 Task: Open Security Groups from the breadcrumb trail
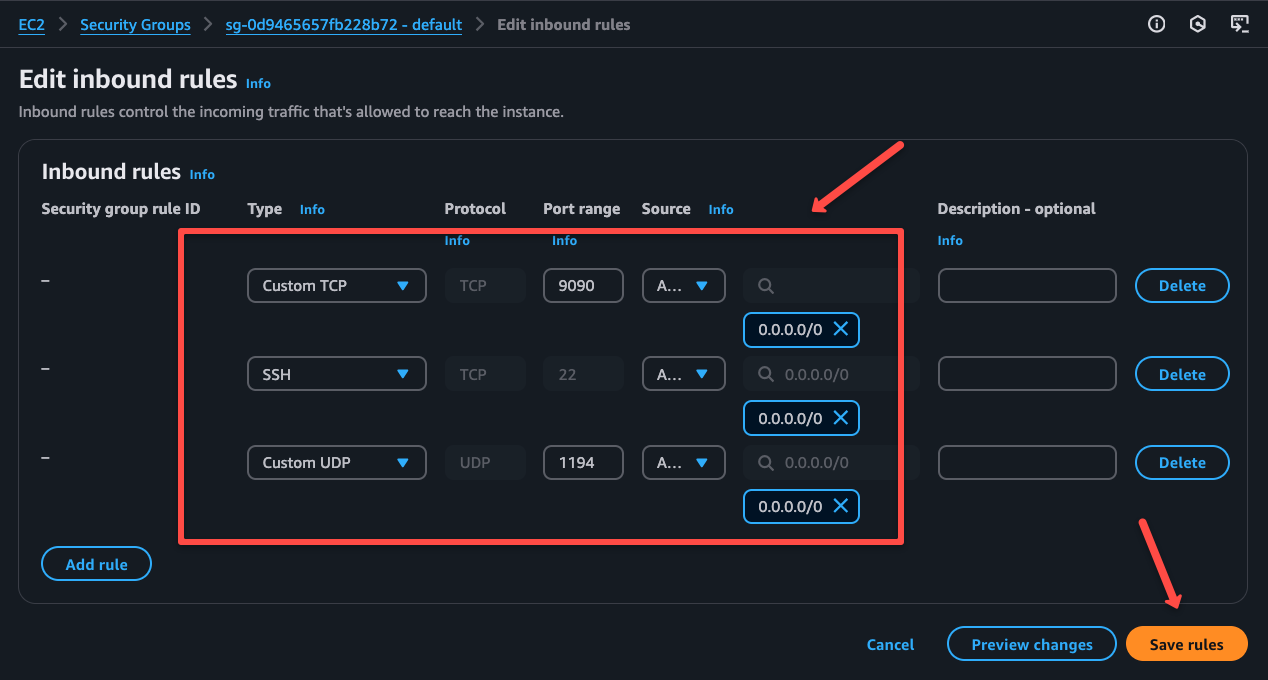(x=135, y=24)
